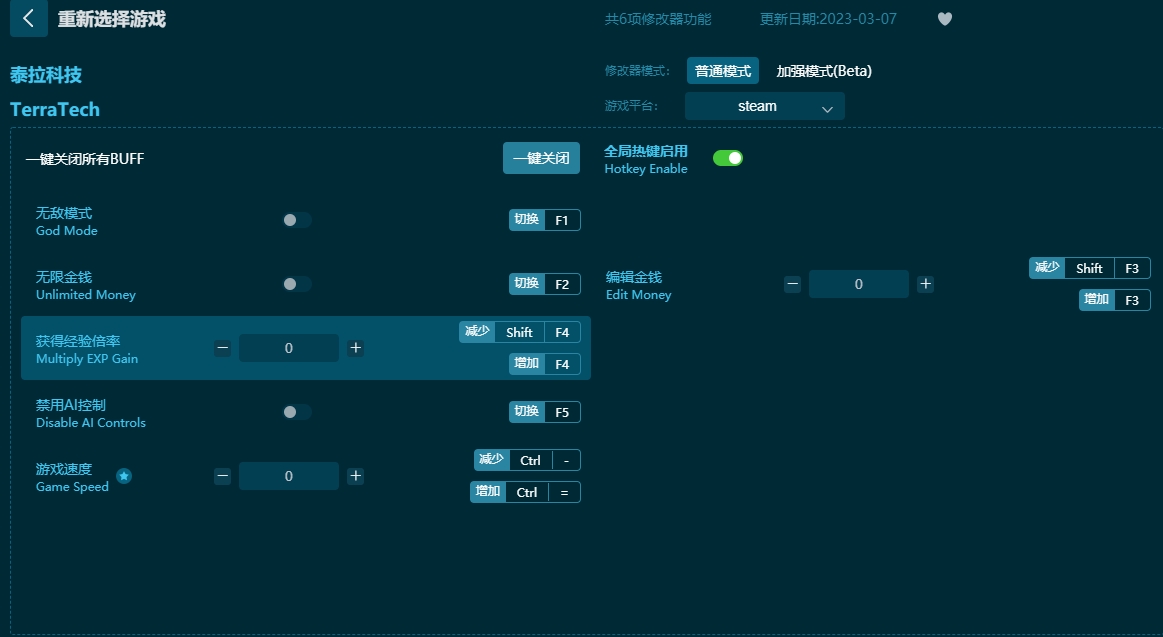Click minus button for Game Speed
The height and width of the screenshot is (637, 1163).
222,476
